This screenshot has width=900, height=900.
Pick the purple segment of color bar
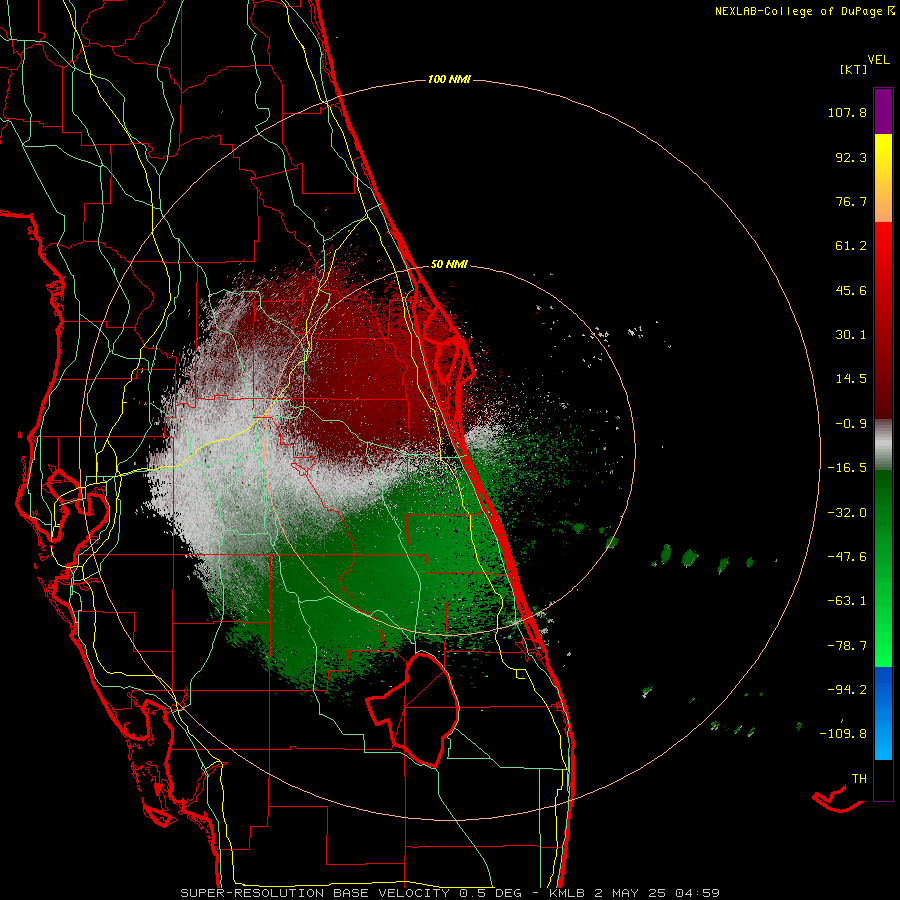(x=883, y=111)
